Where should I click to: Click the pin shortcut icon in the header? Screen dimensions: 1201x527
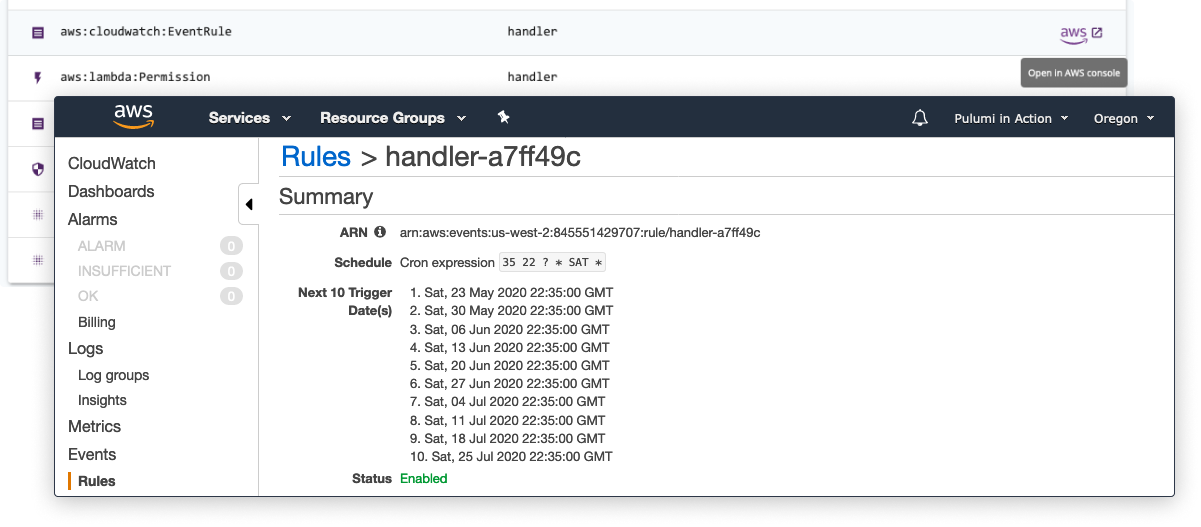504,117
